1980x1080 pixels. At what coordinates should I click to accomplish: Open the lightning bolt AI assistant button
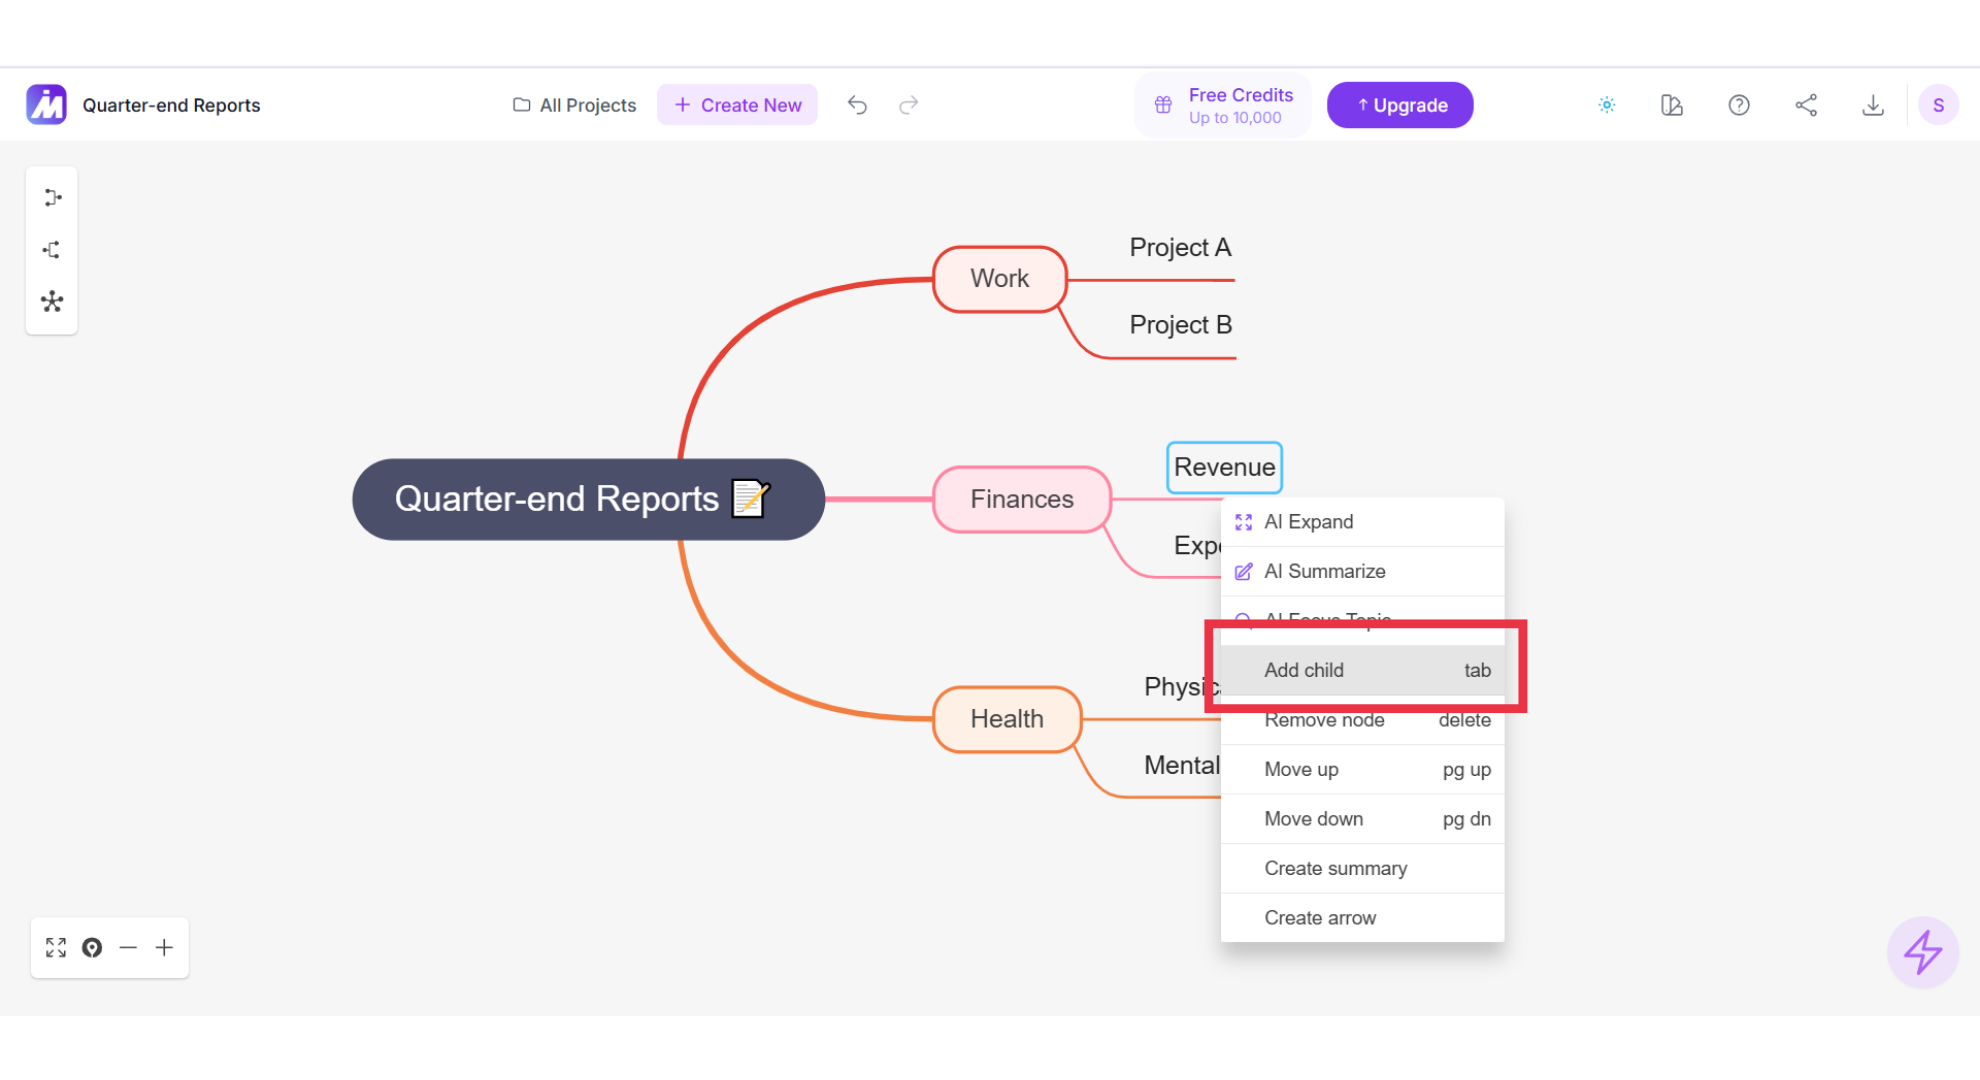pyautogui.click(x=1922, y=952)
